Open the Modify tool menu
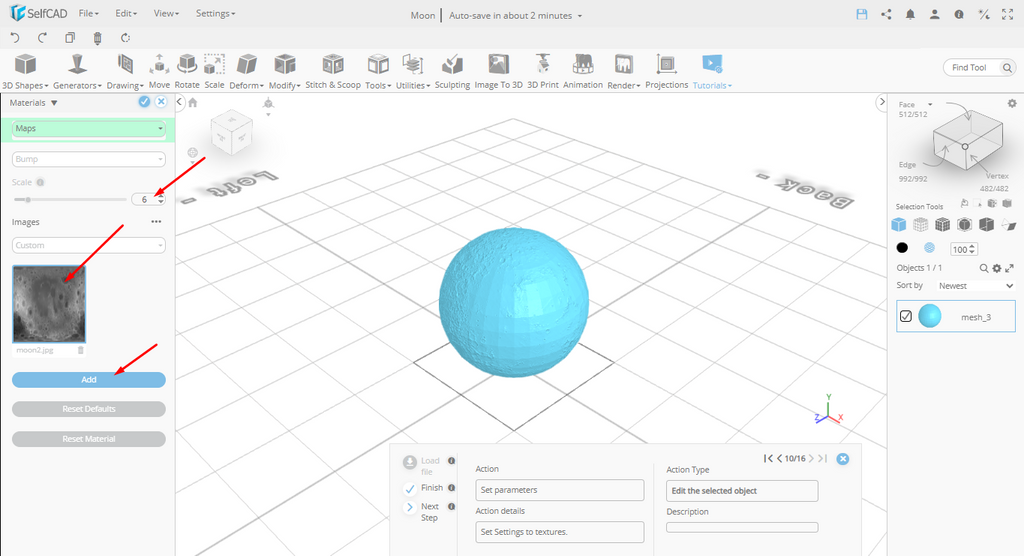Screen dimensions: 1024x556 tap(284, 72)
